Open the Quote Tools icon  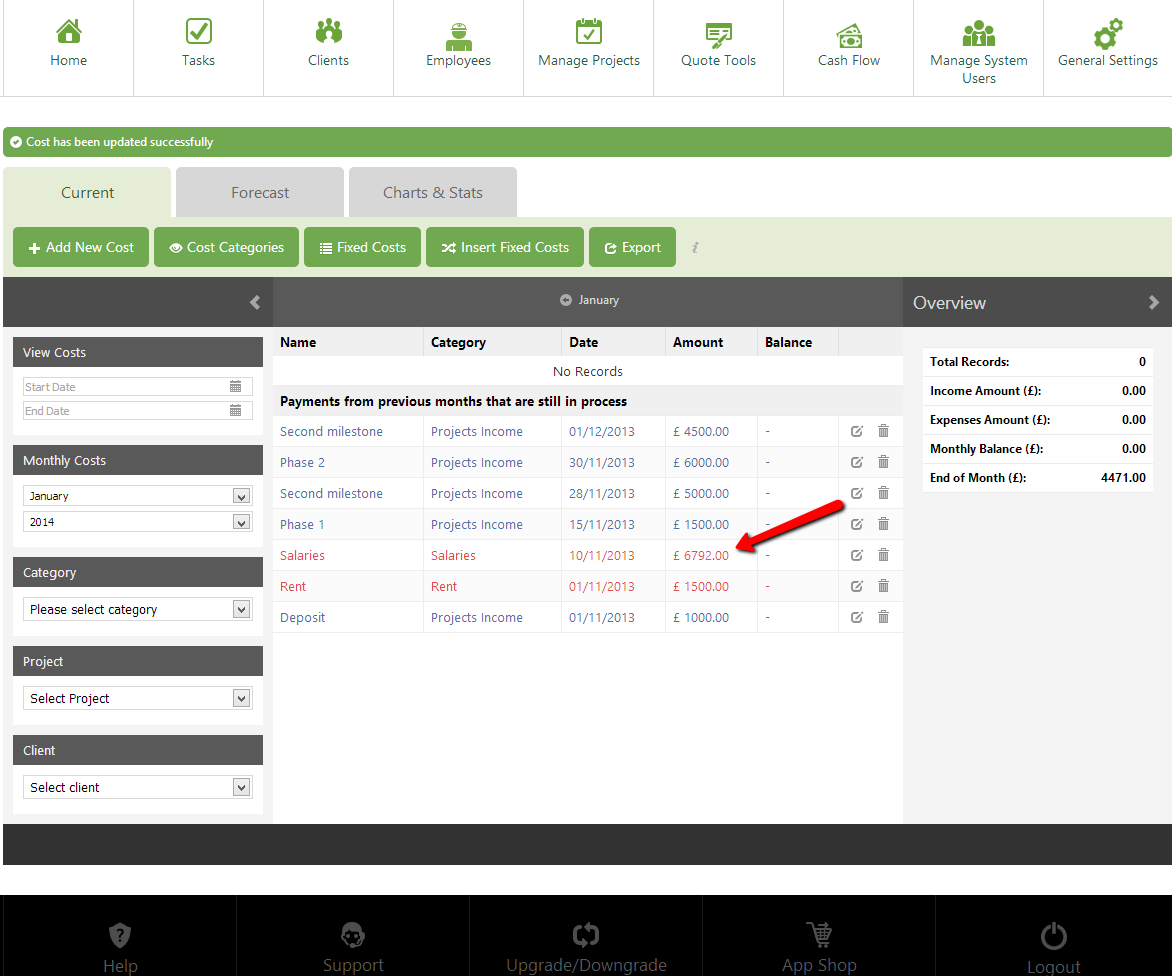coord(718,35)
